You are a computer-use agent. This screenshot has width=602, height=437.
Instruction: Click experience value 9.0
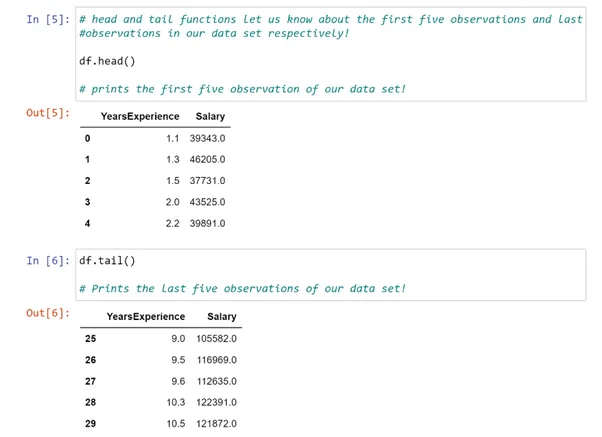coord(178,339)
